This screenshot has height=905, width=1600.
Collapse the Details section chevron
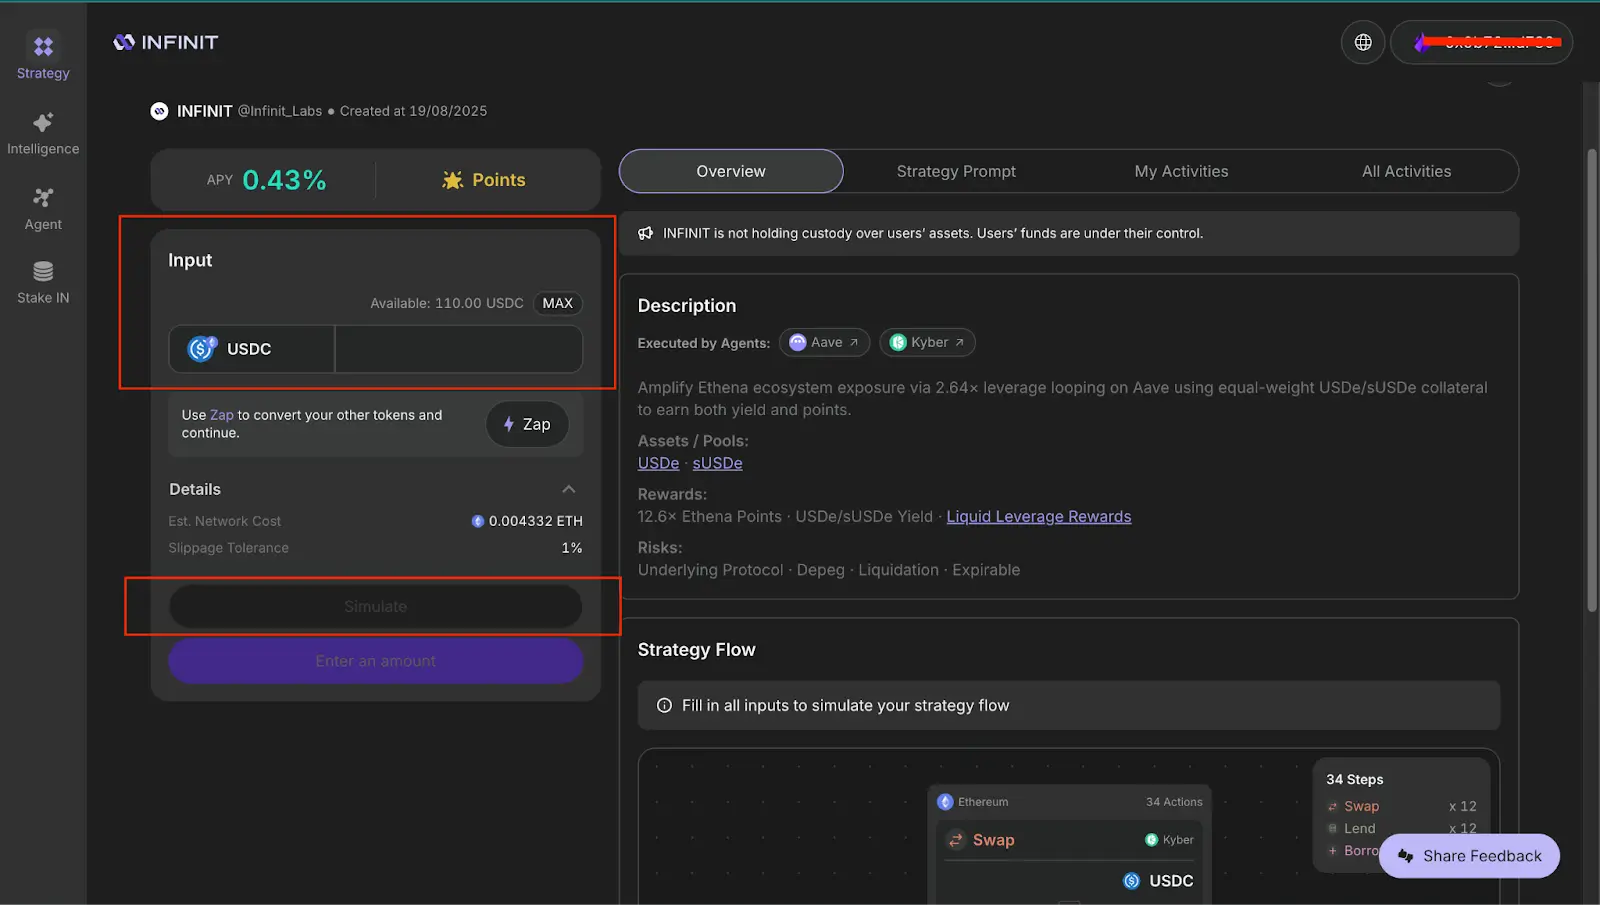(568, 489)
